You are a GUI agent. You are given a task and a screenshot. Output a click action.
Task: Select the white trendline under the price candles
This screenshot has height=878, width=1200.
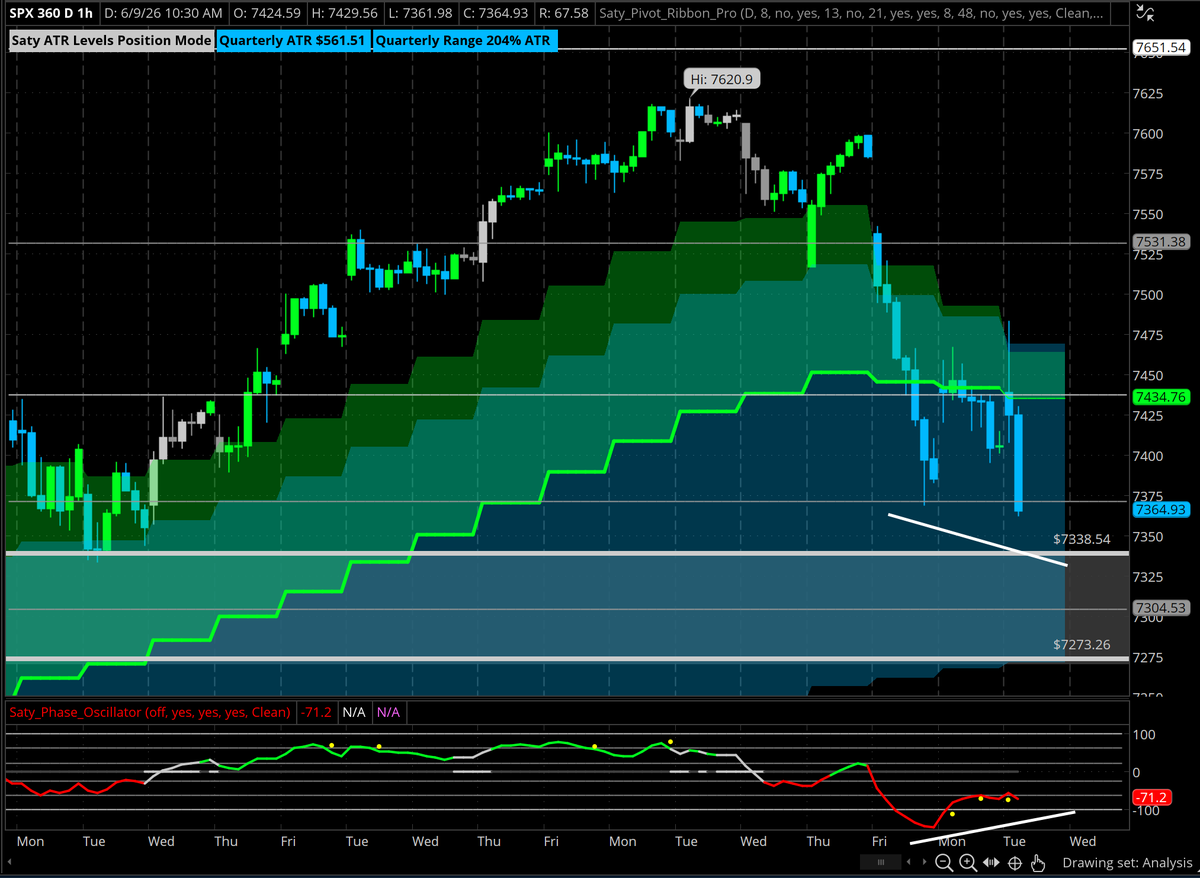978,540
